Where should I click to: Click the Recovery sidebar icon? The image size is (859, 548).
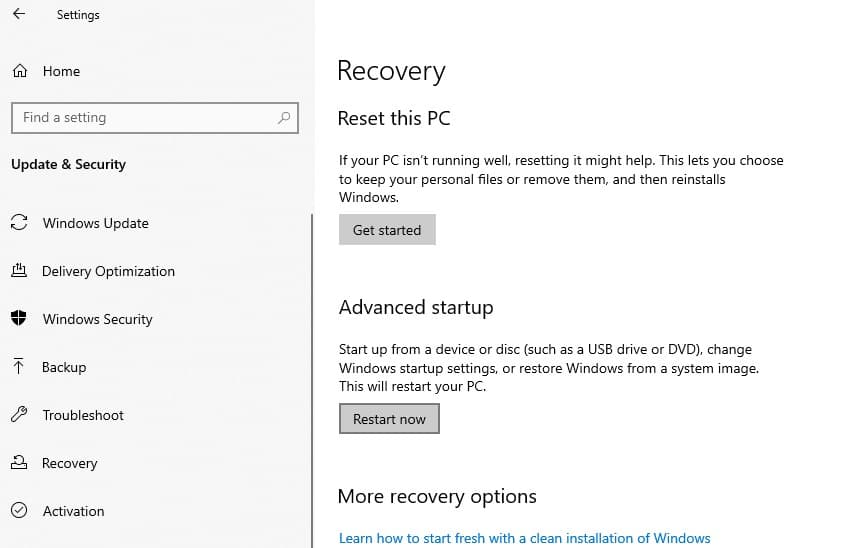tap(19, 463)
